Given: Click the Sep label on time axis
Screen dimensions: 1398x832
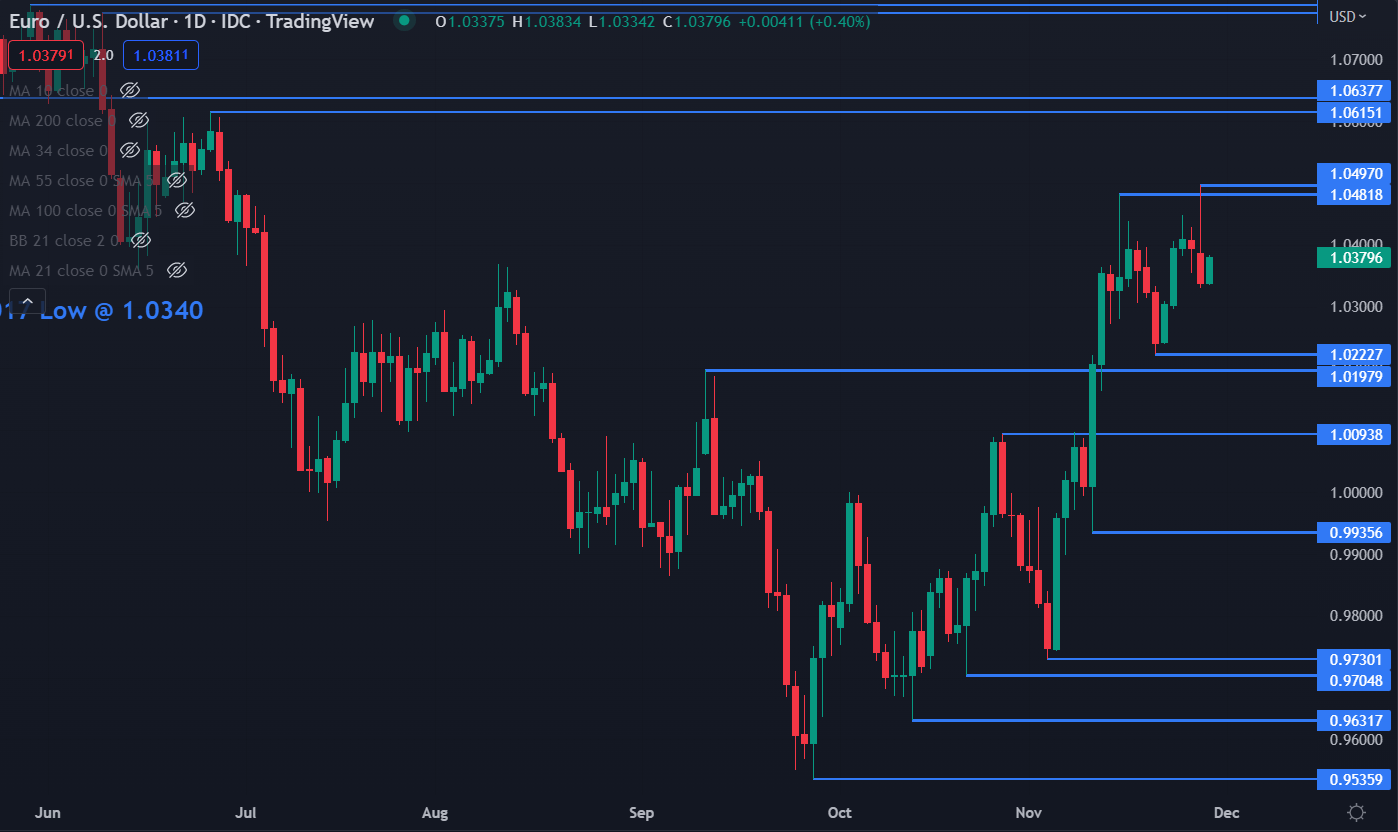Looking at the screenshot, I should 641,812.
